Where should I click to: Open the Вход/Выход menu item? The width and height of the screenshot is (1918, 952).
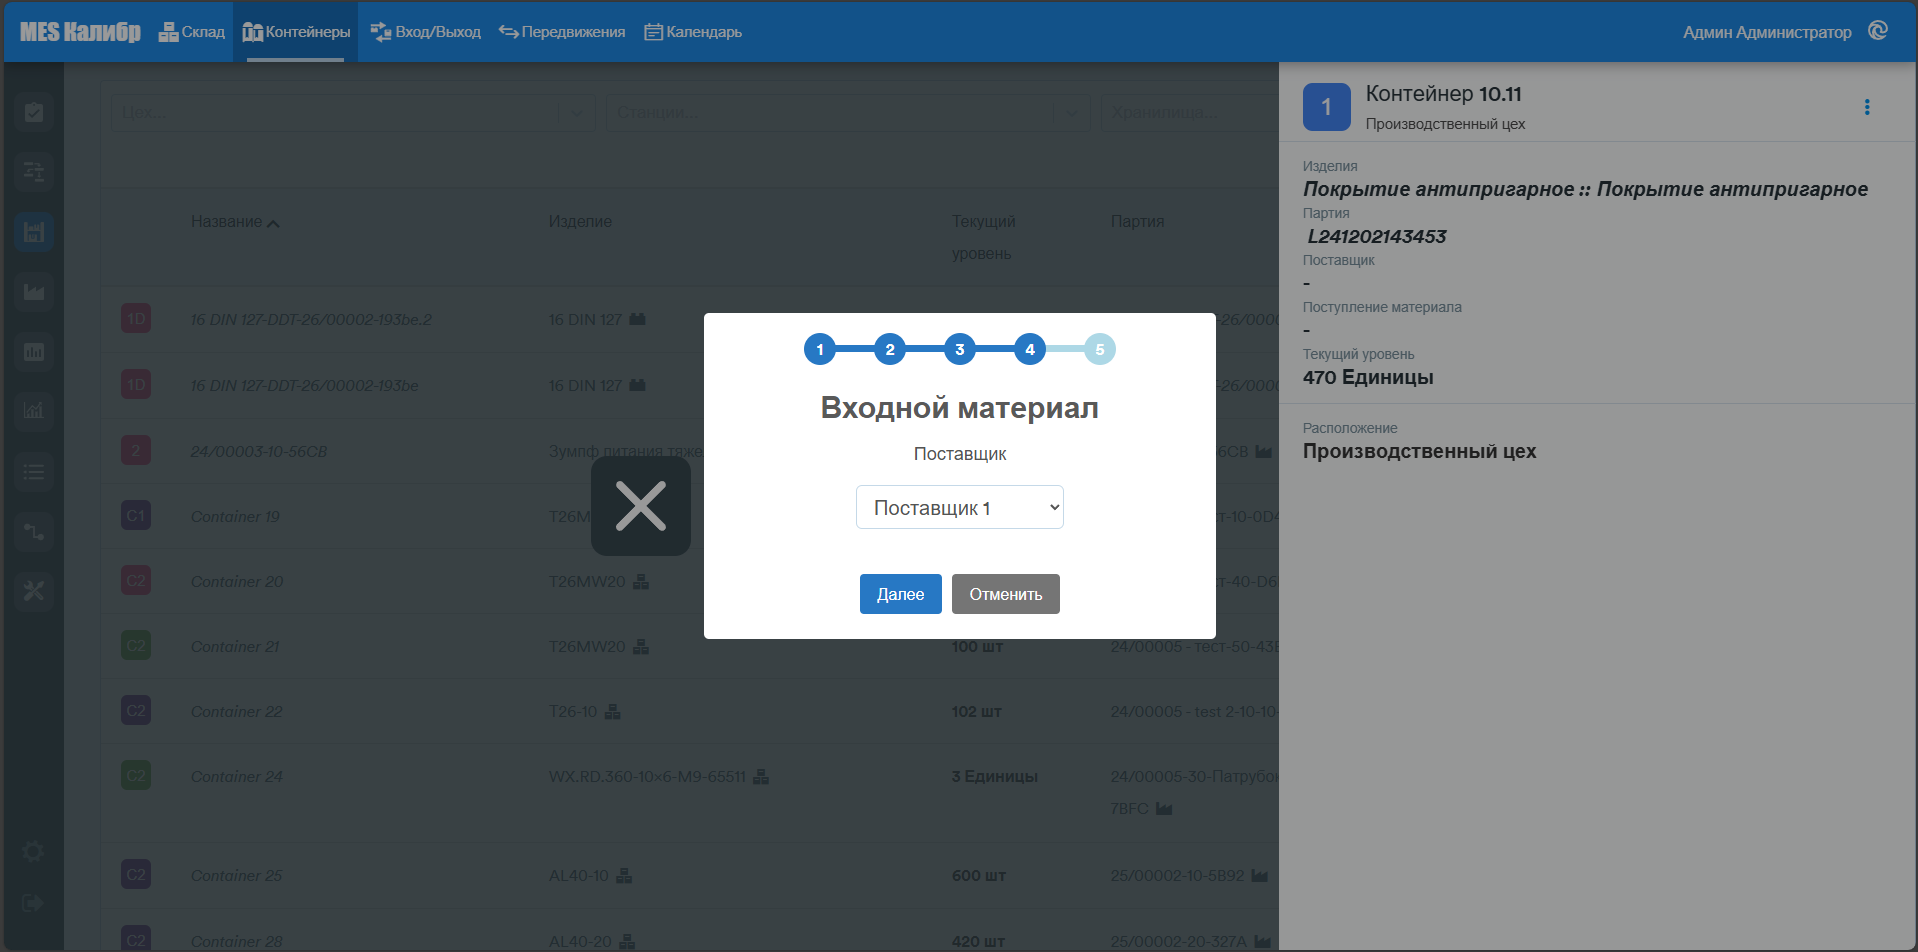click(x=426, y=32)
